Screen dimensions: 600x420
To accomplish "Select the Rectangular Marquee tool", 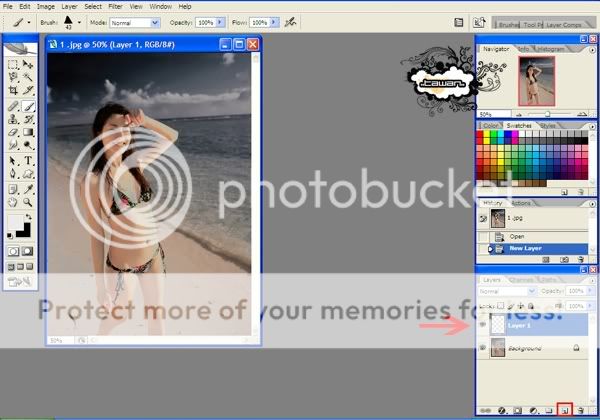I will point(13,63).
